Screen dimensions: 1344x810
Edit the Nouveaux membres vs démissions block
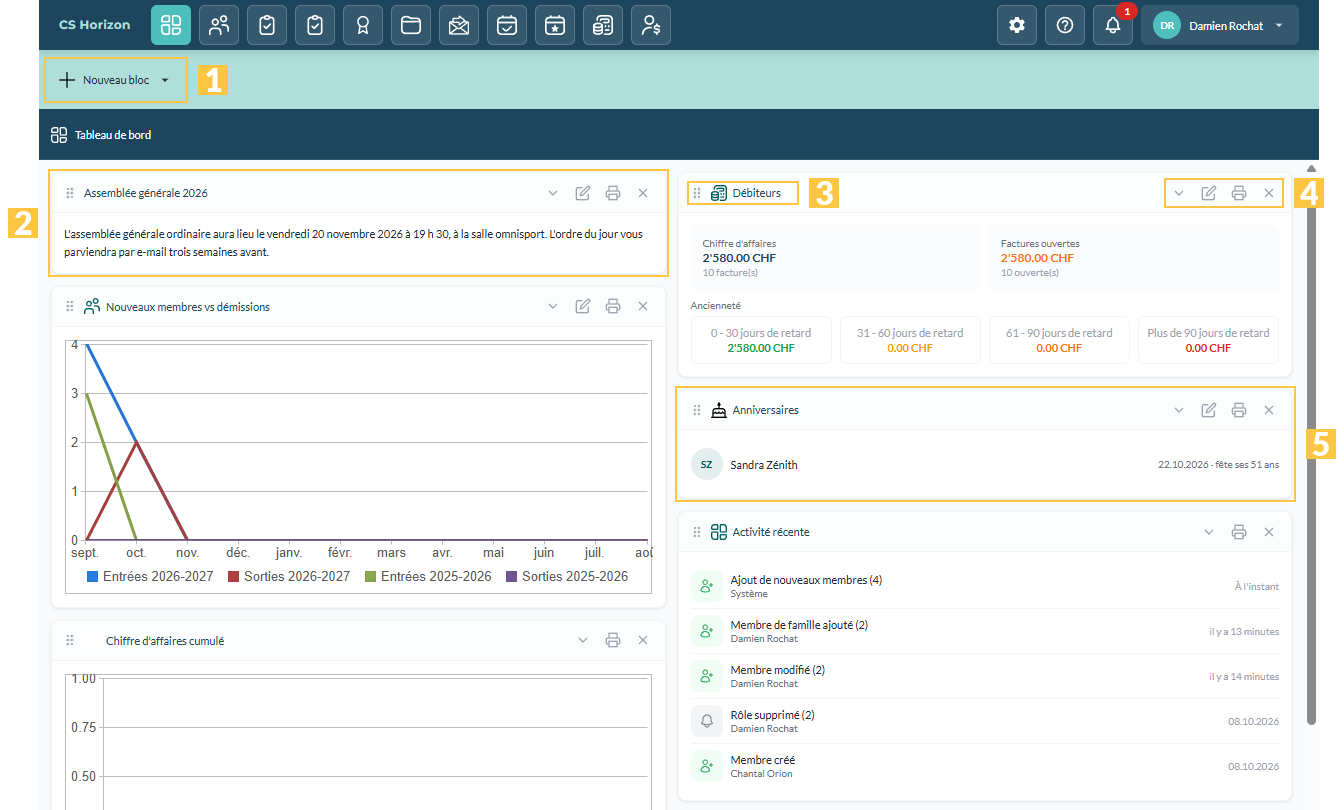[x=583, y=306]
